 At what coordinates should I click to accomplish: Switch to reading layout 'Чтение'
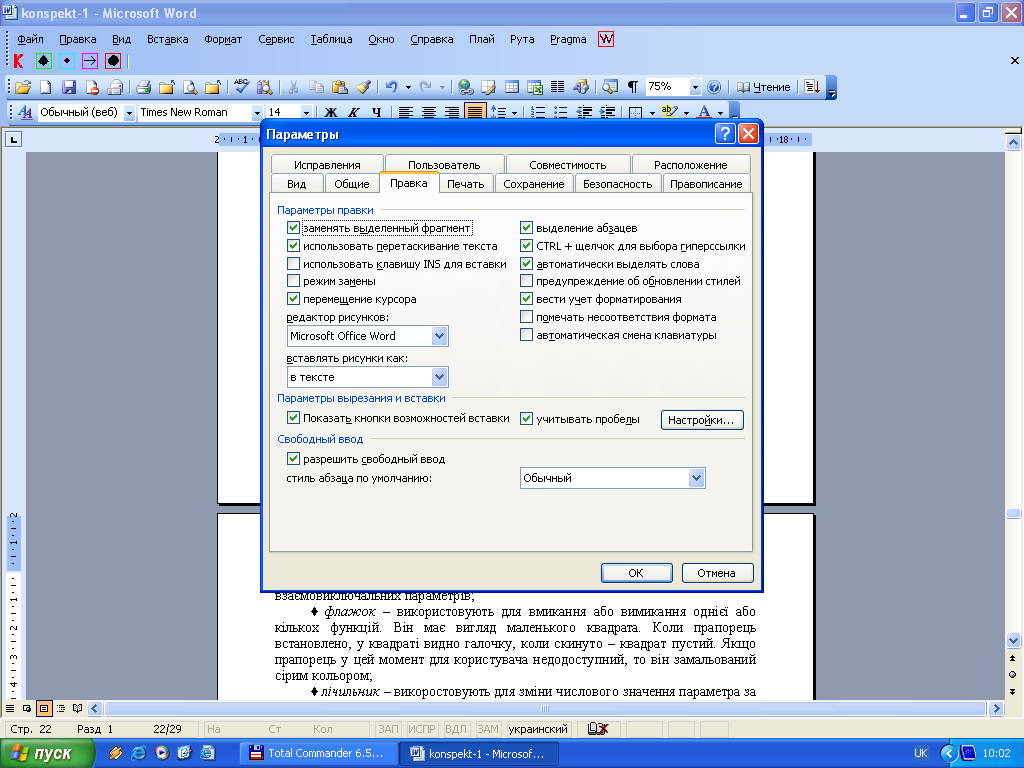tap(763, 87)
